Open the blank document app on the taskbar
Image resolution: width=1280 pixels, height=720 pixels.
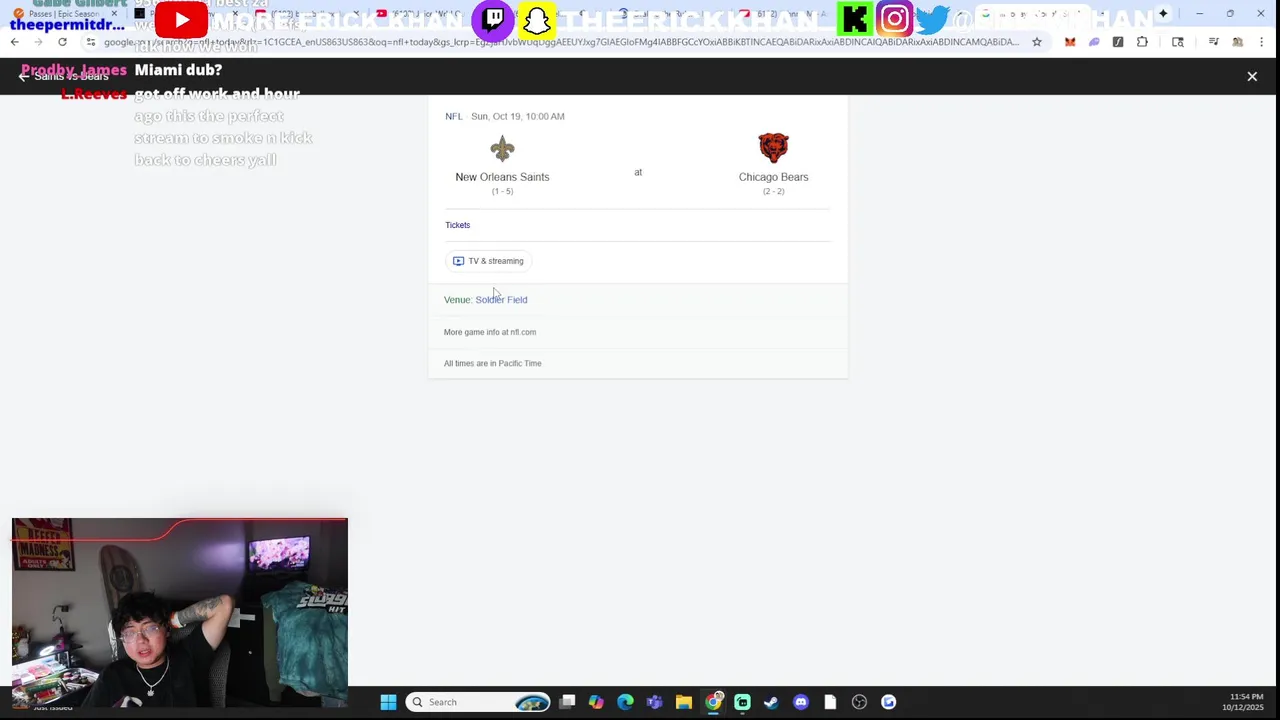click(830, 702)
